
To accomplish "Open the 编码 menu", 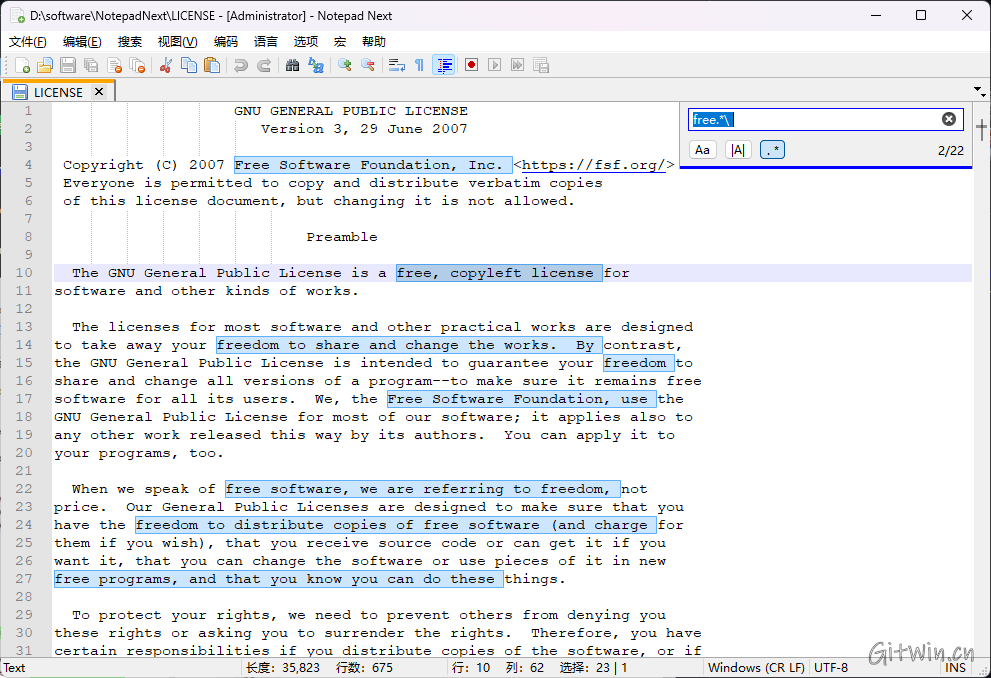I will point(226,42).
